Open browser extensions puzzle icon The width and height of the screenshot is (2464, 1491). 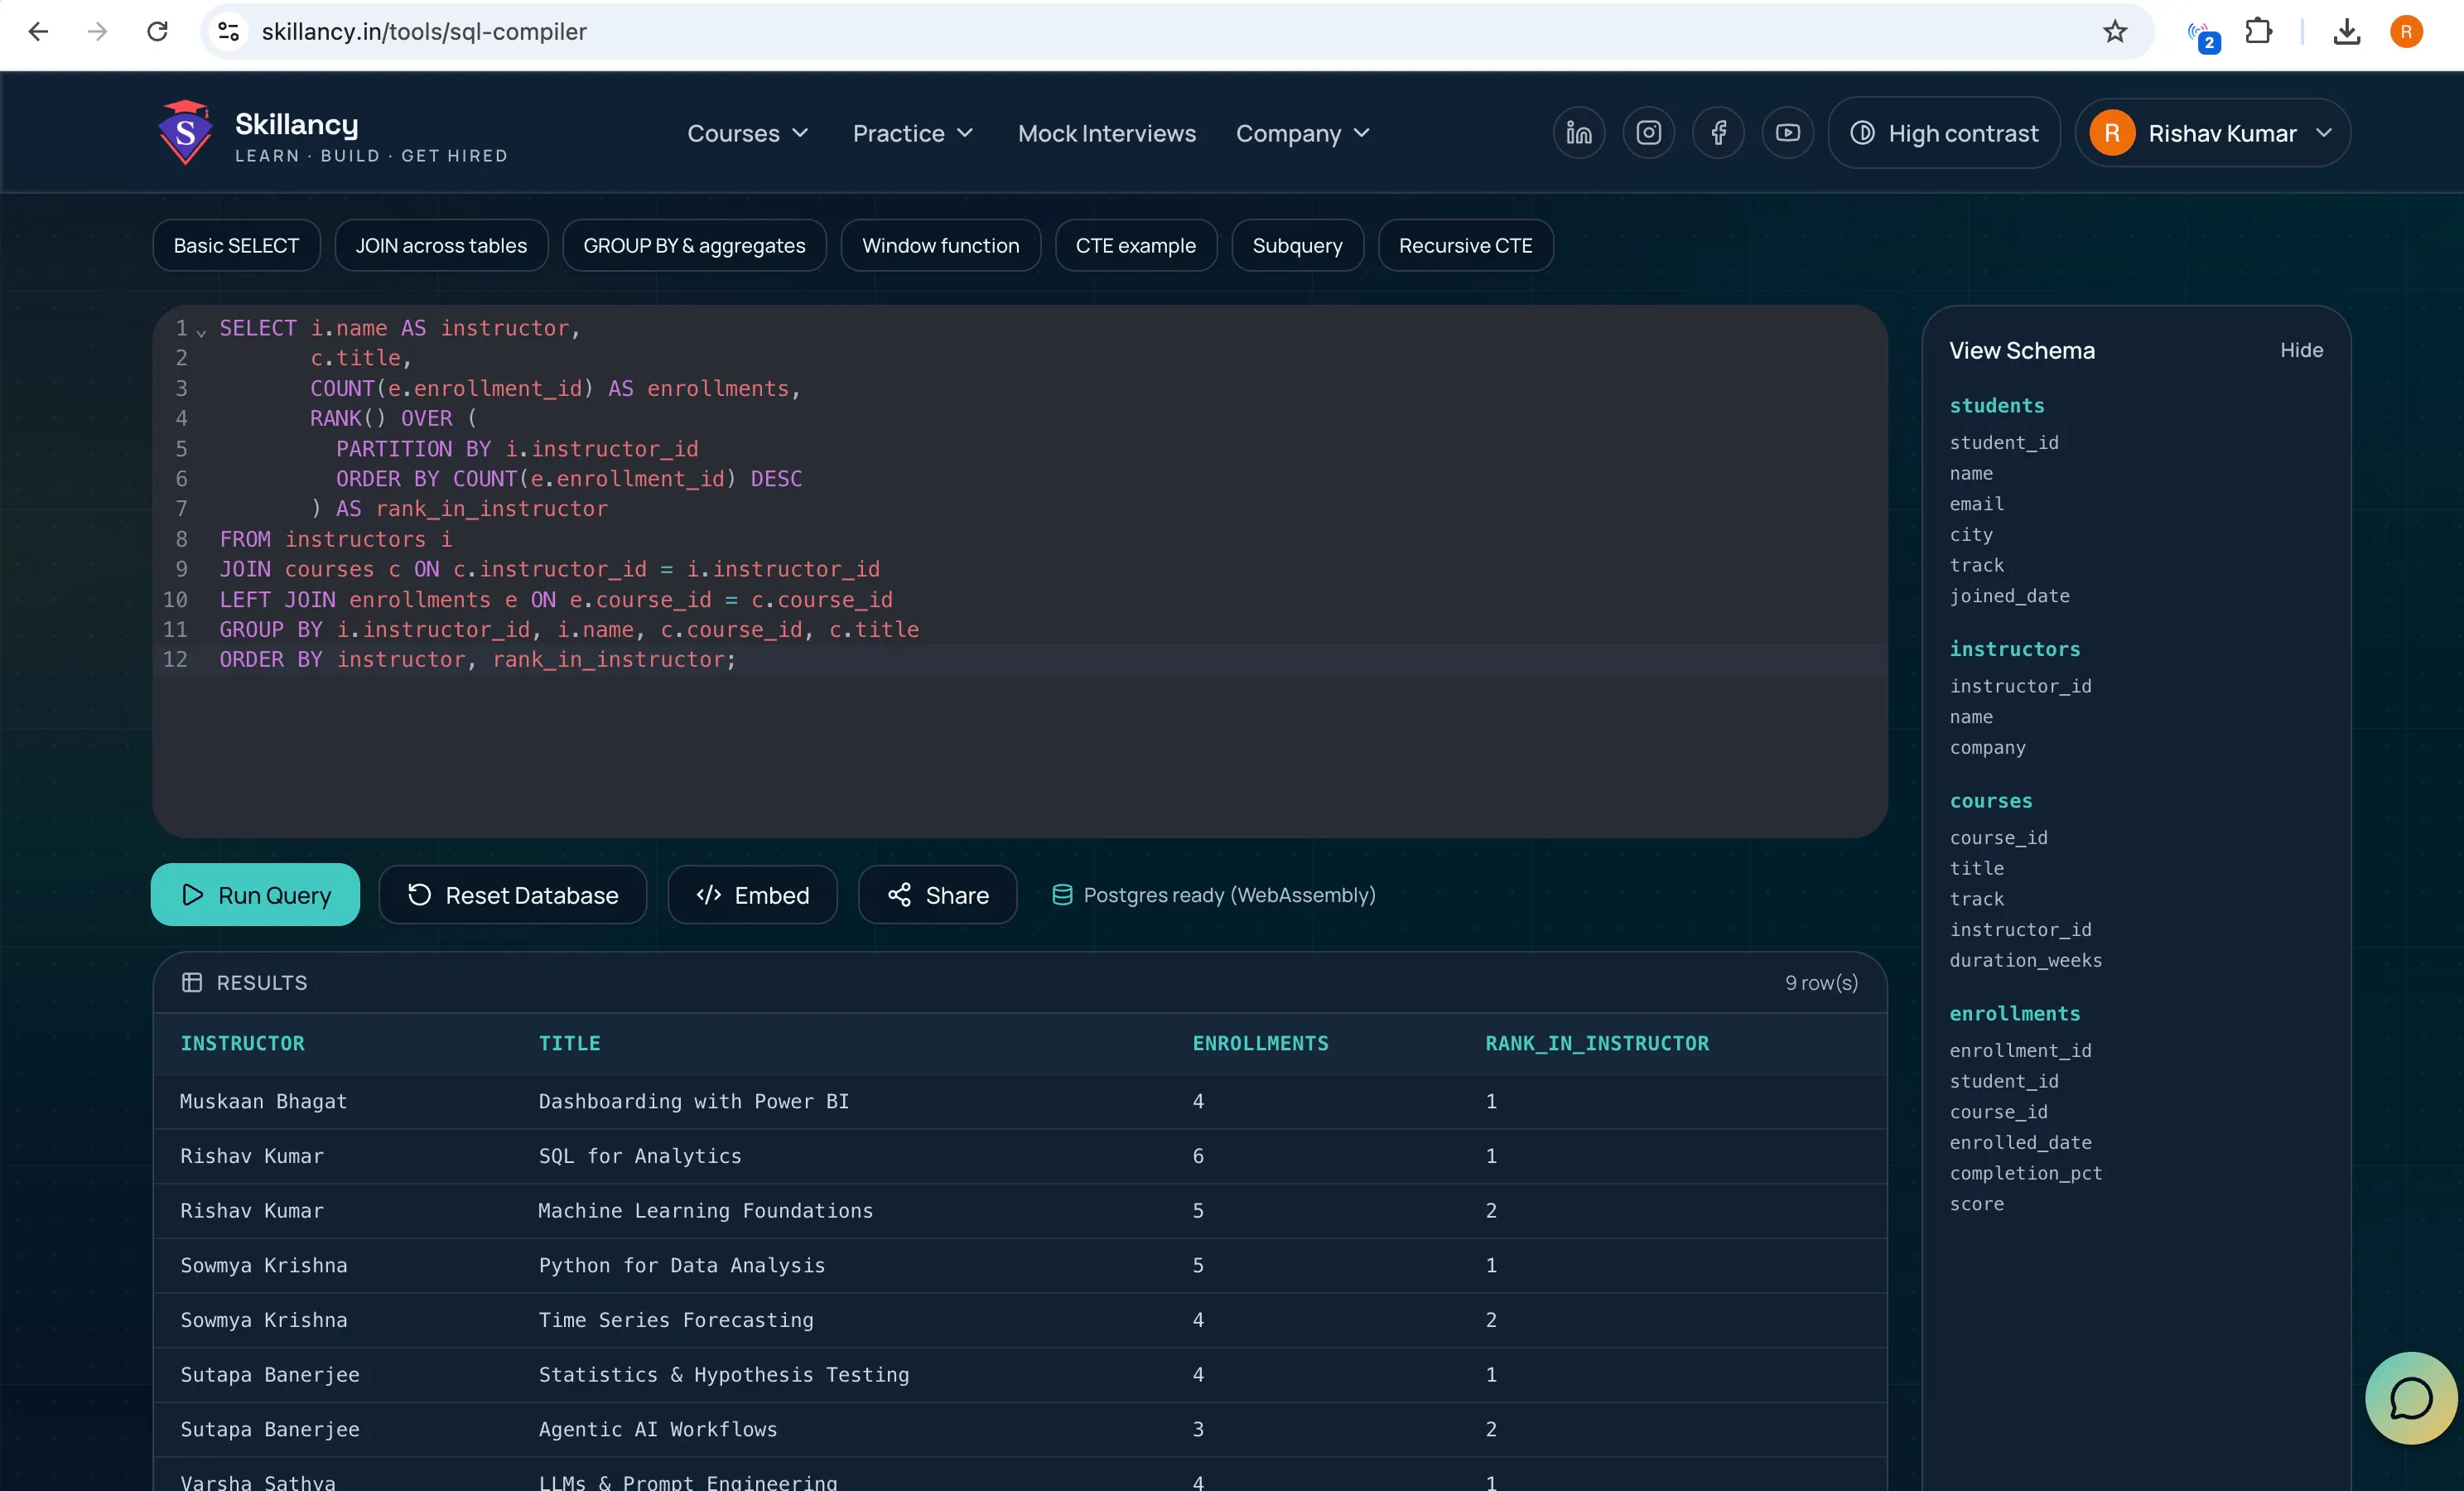click(2258, 32)
